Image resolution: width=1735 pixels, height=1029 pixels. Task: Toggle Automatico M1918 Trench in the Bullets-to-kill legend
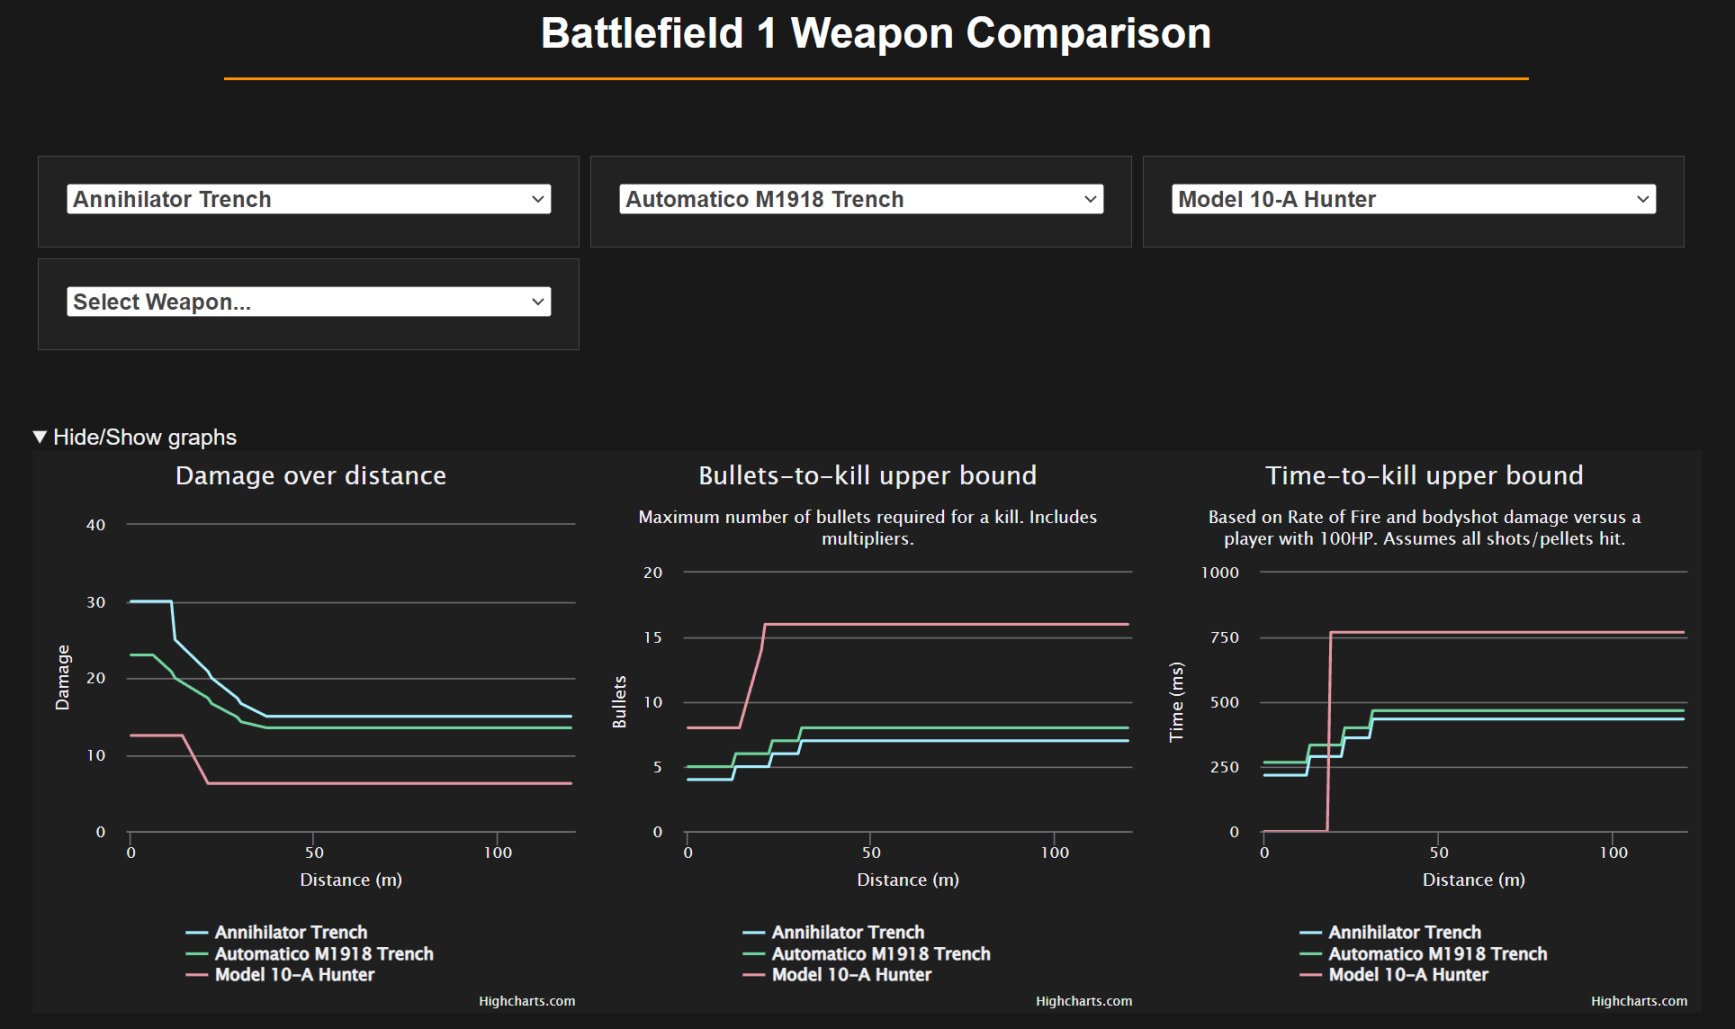coord(867,954)
